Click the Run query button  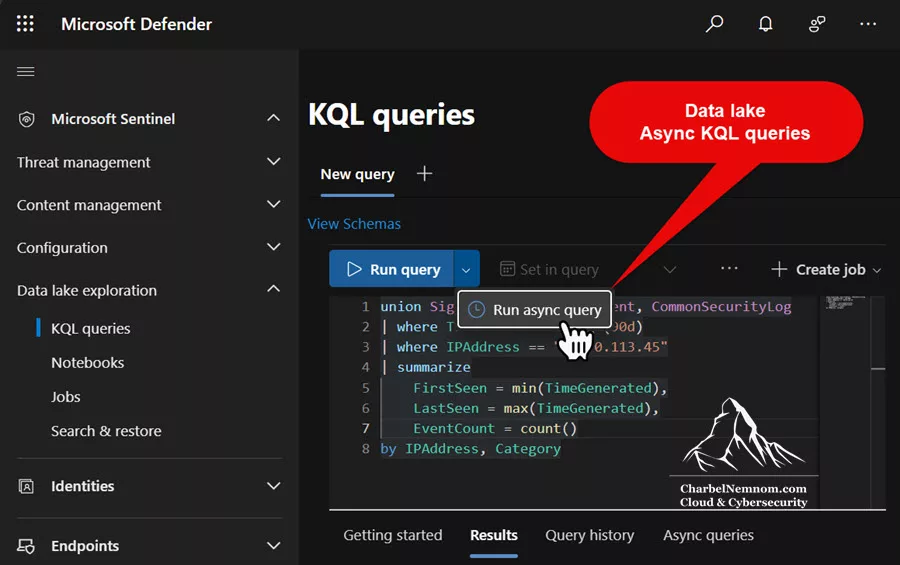391,269
